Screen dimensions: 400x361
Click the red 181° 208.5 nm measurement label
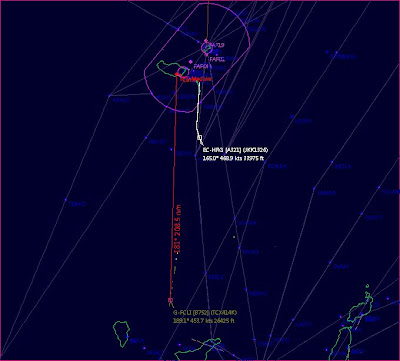coord(178,229)
